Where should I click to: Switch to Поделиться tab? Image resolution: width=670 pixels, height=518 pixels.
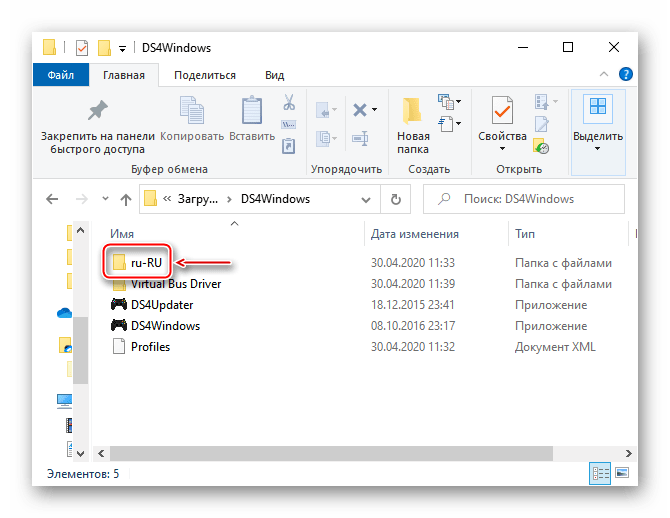205,75
